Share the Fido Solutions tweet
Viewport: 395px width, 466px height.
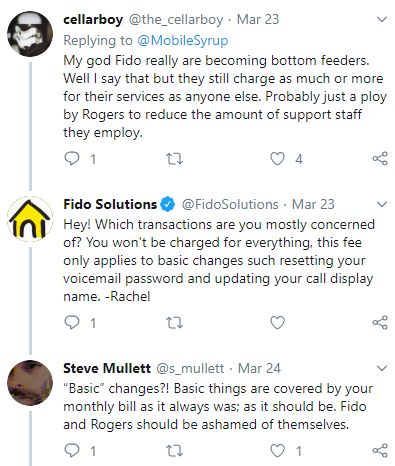coord(380,322)
